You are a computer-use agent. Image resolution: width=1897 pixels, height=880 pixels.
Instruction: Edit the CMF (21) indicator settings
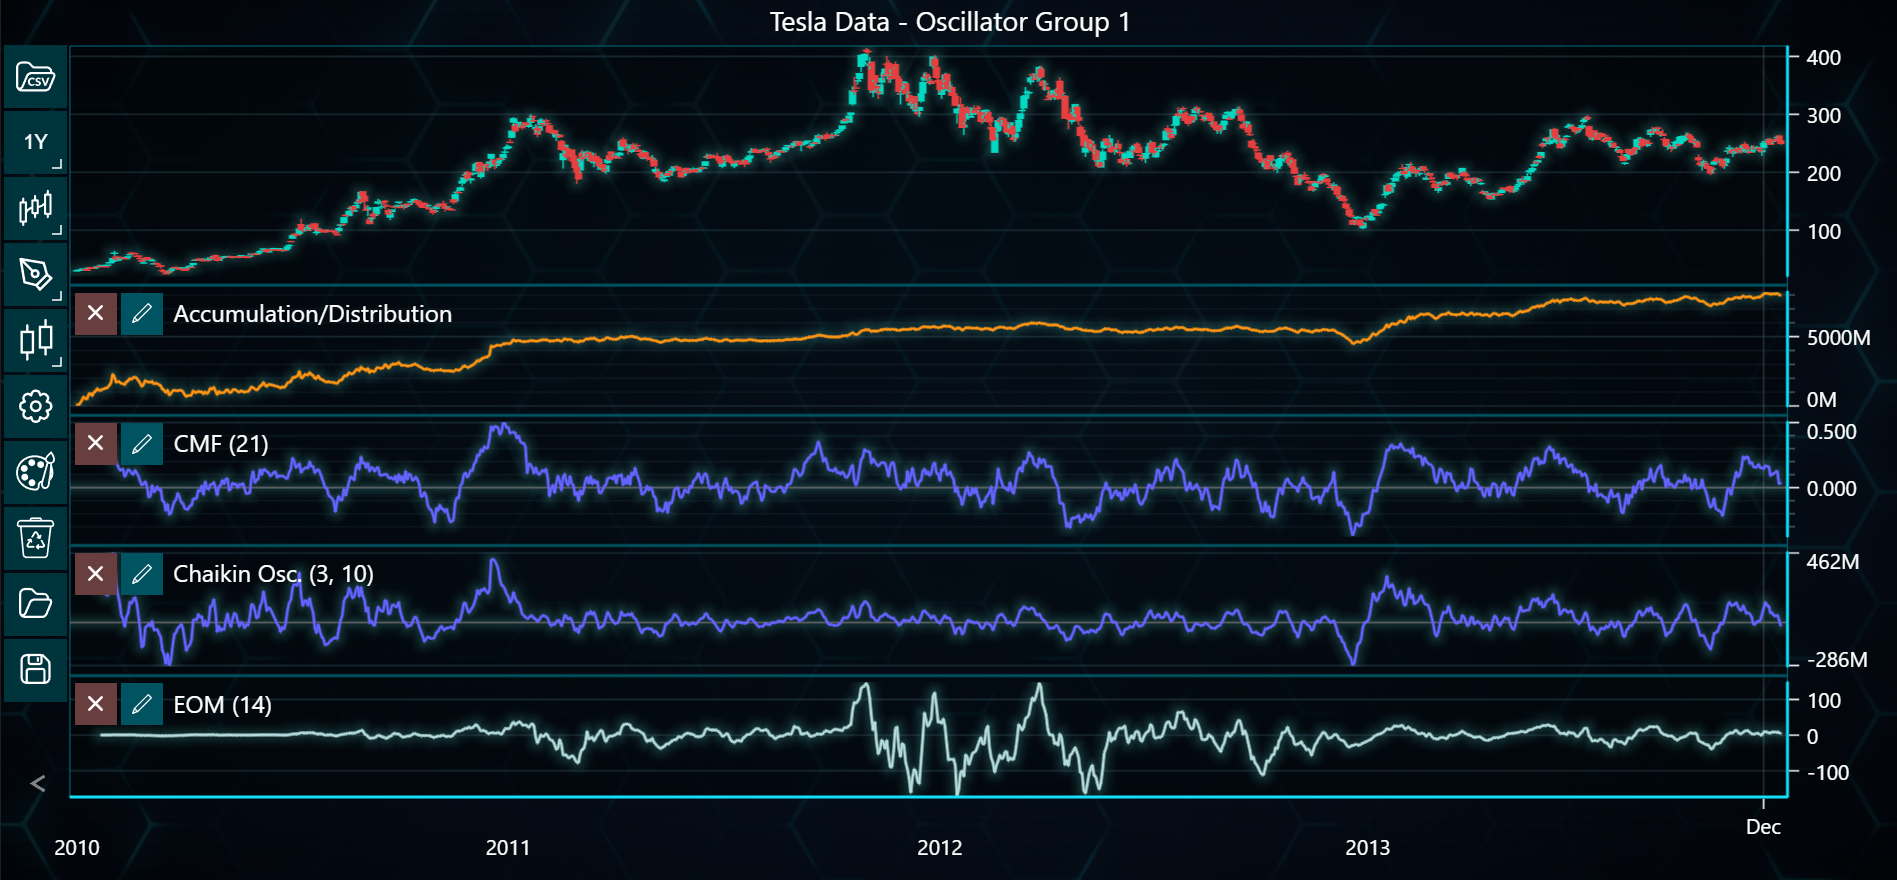coord(142,444)
